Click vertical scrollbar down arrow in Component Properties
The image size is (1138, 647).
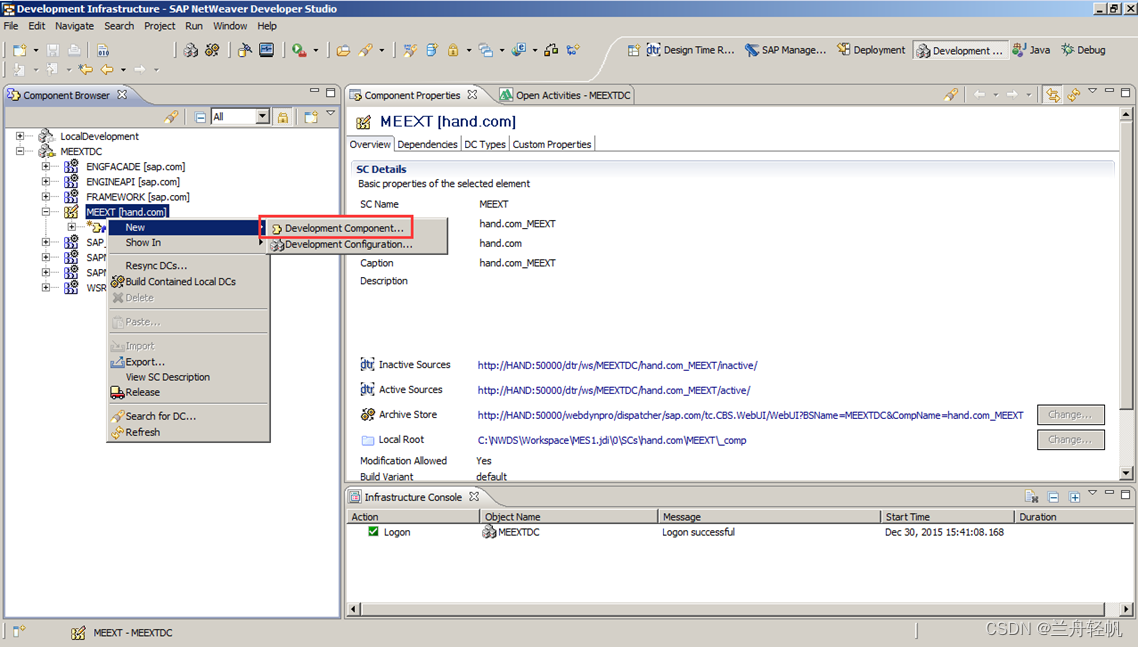[1126, 473]
